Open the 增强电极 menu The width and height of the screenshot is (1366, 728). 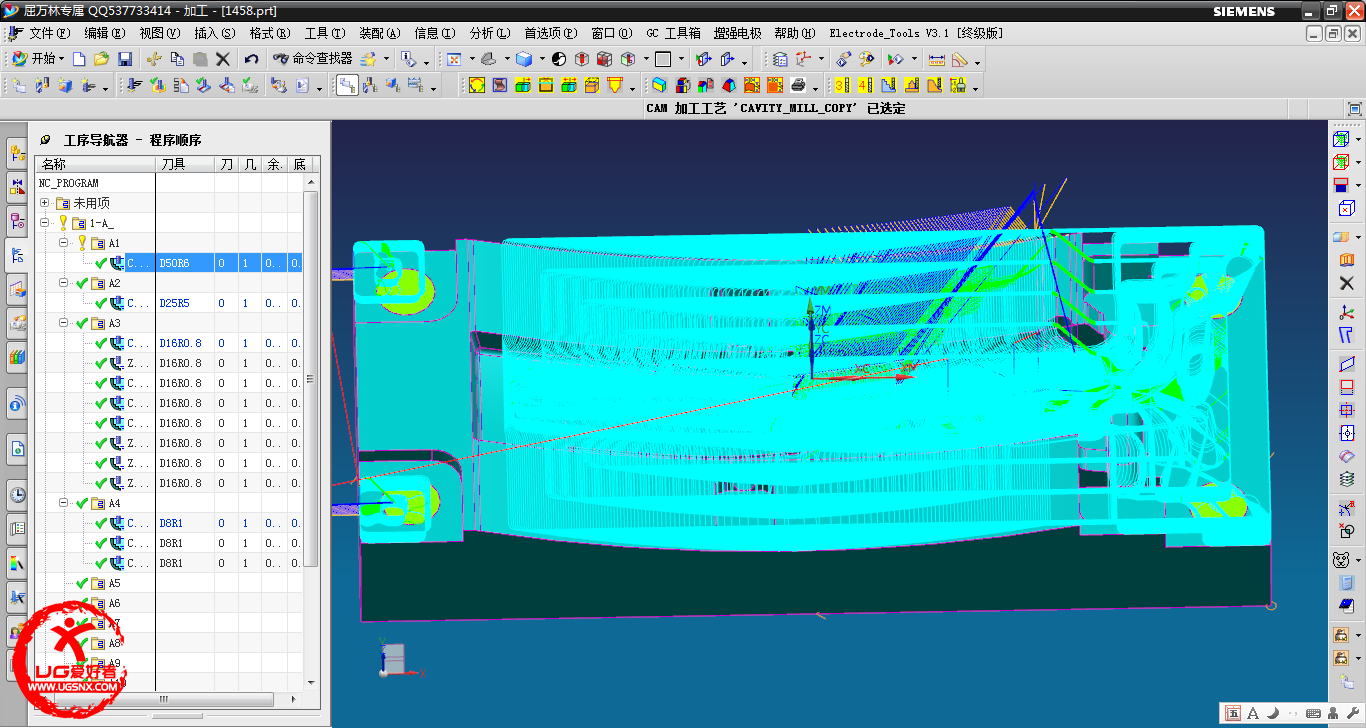[x=737, y=33]
